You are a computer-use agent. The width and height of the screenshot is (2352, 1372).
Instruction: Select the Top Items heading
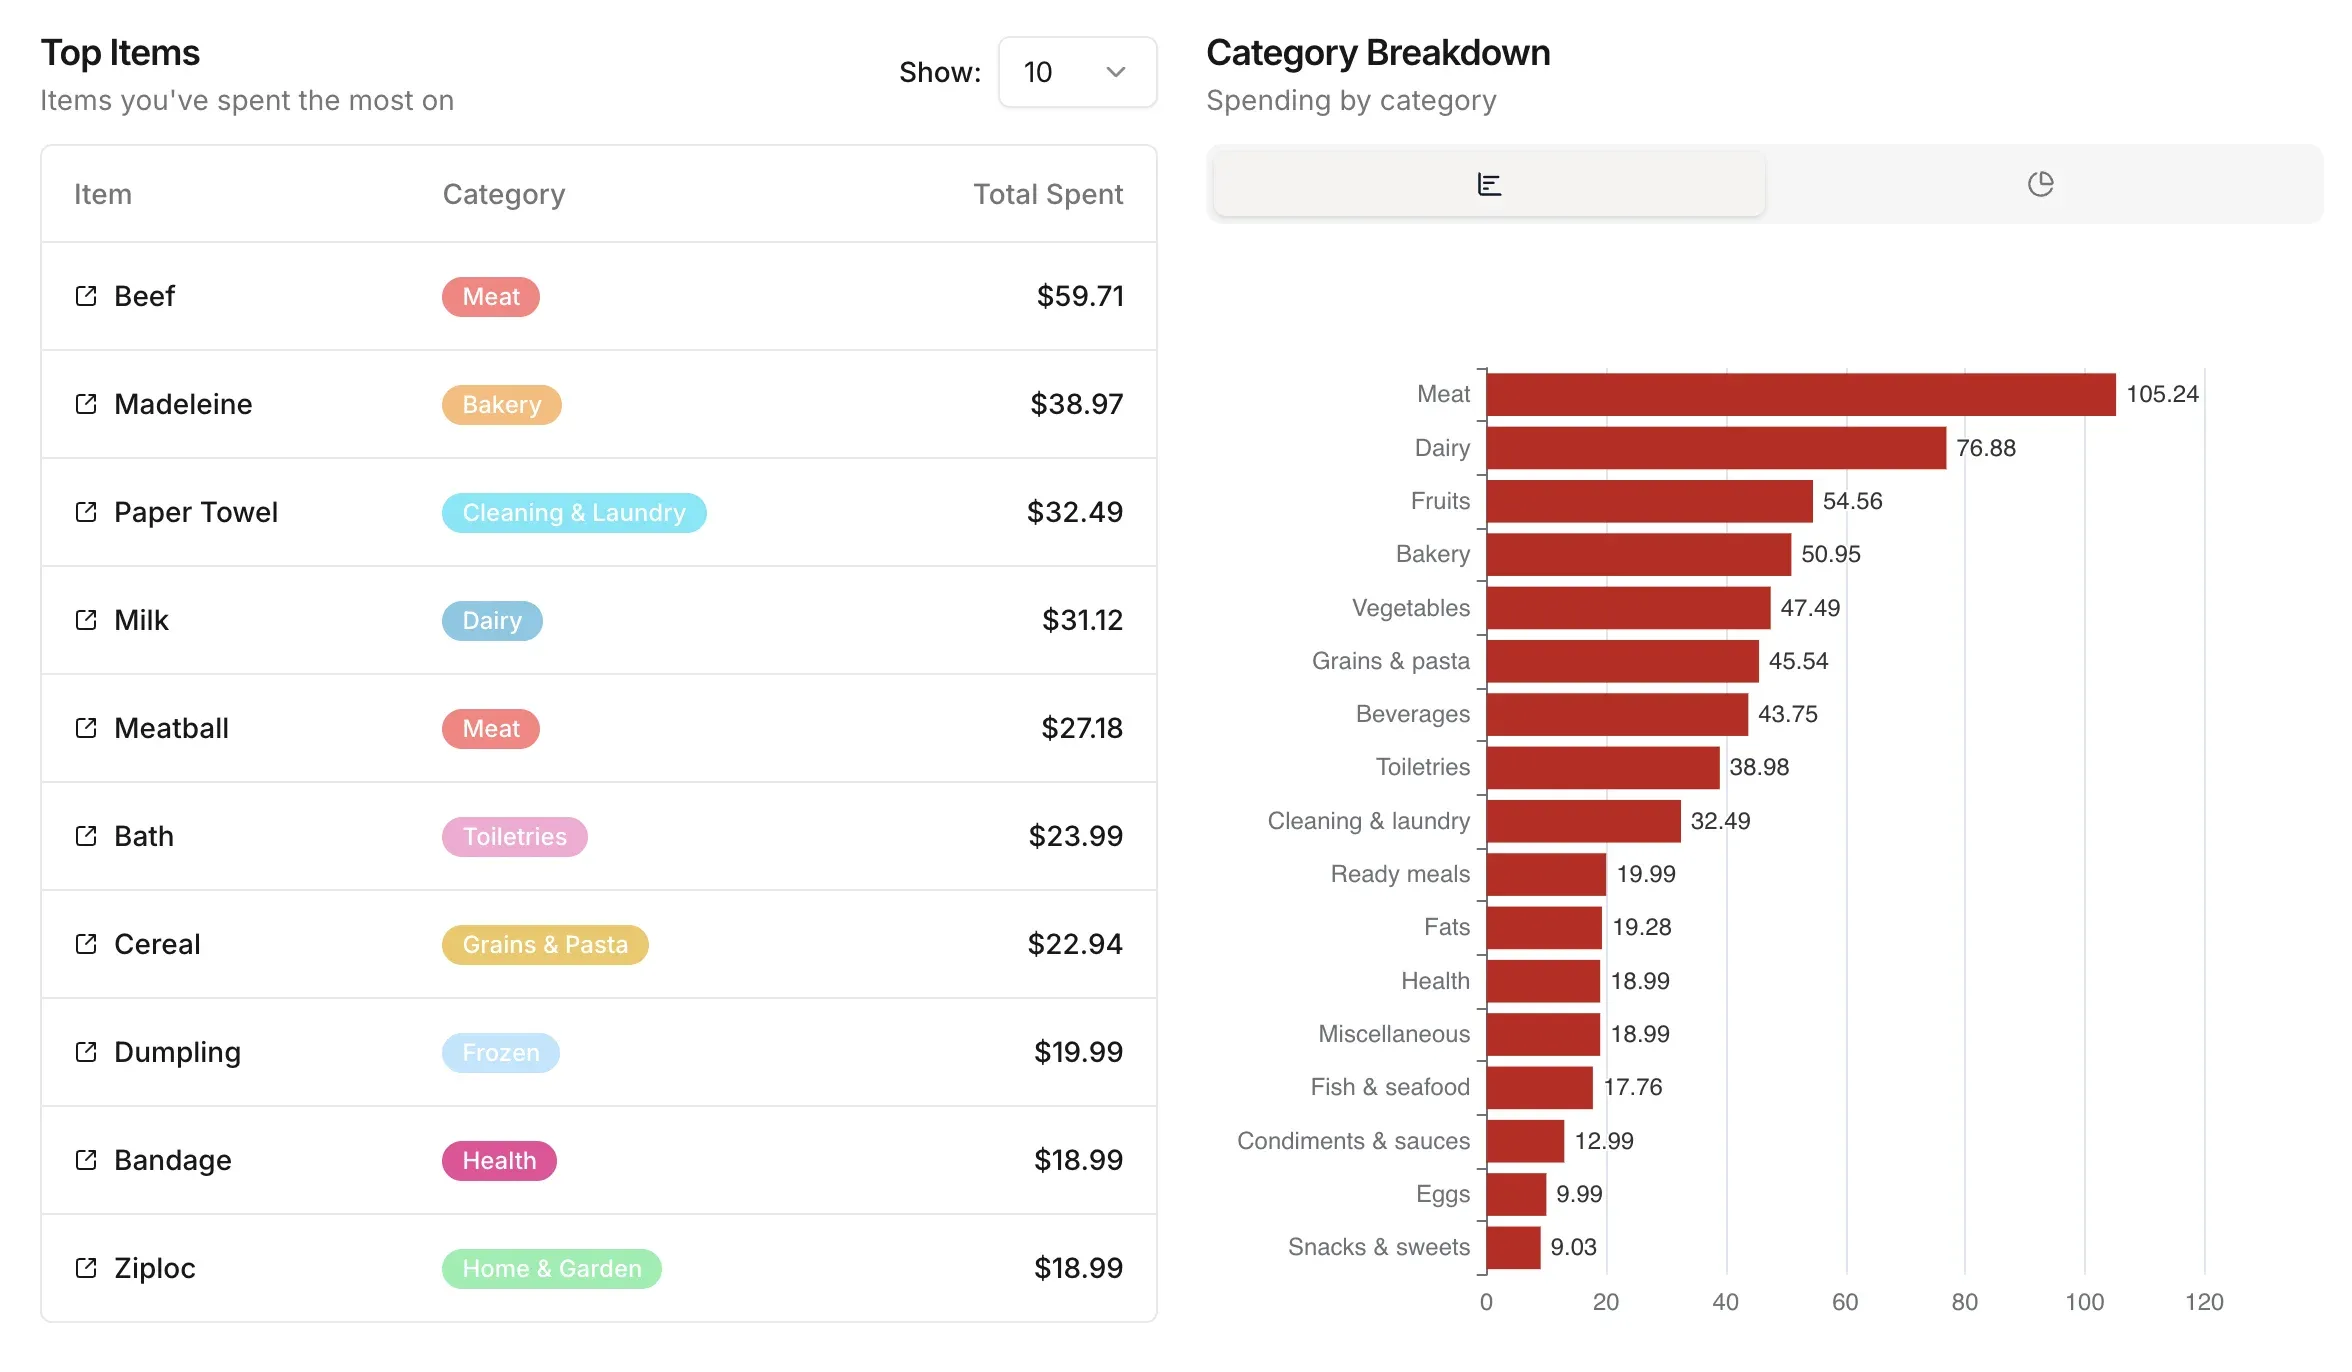(120, 52)
